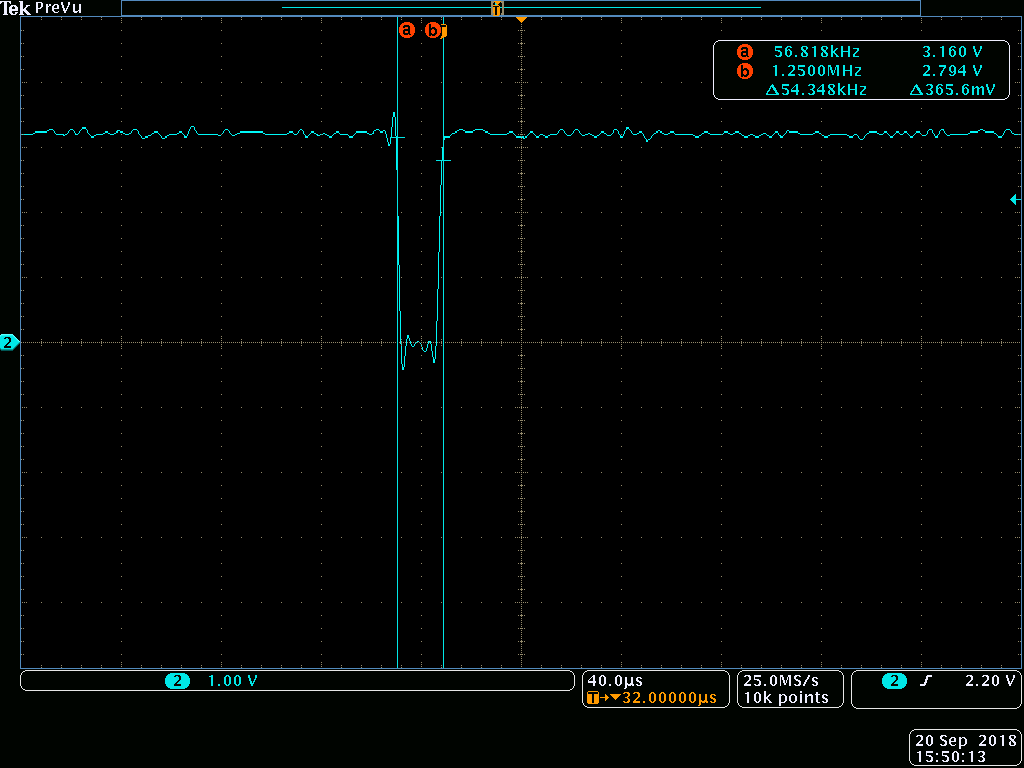
Task: Click the orange trigger position indicator
Action: coord(521,18)
